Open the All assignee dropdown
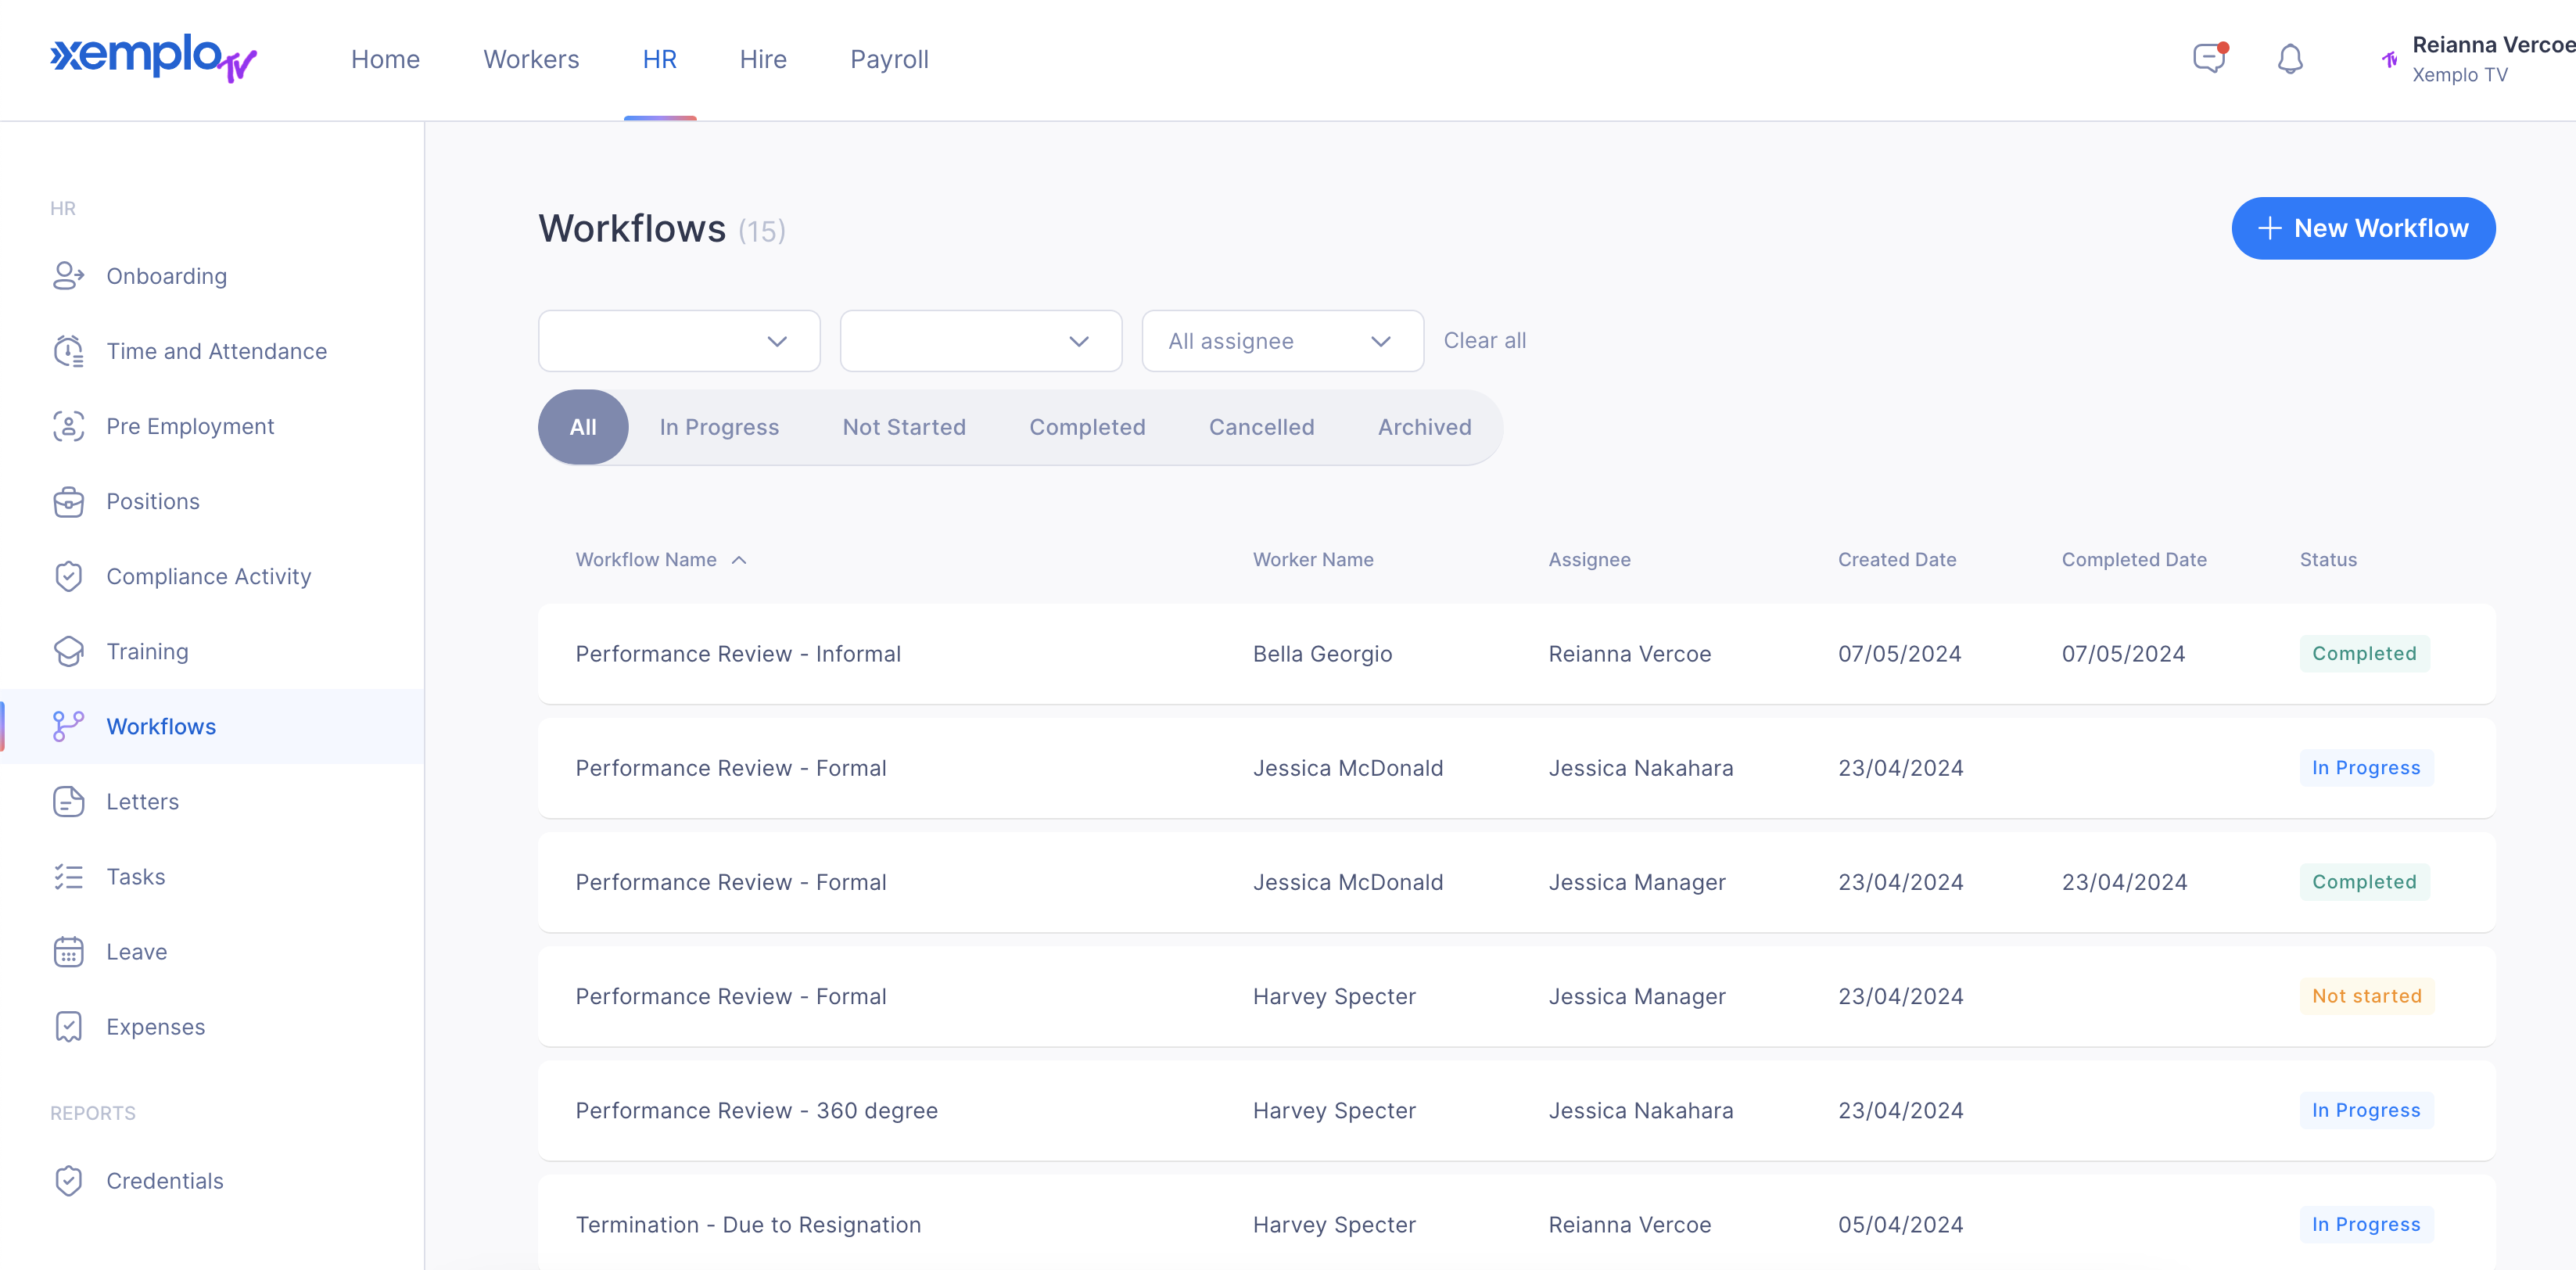This screenshot has width=2576, height=1270. point(1283,341)
